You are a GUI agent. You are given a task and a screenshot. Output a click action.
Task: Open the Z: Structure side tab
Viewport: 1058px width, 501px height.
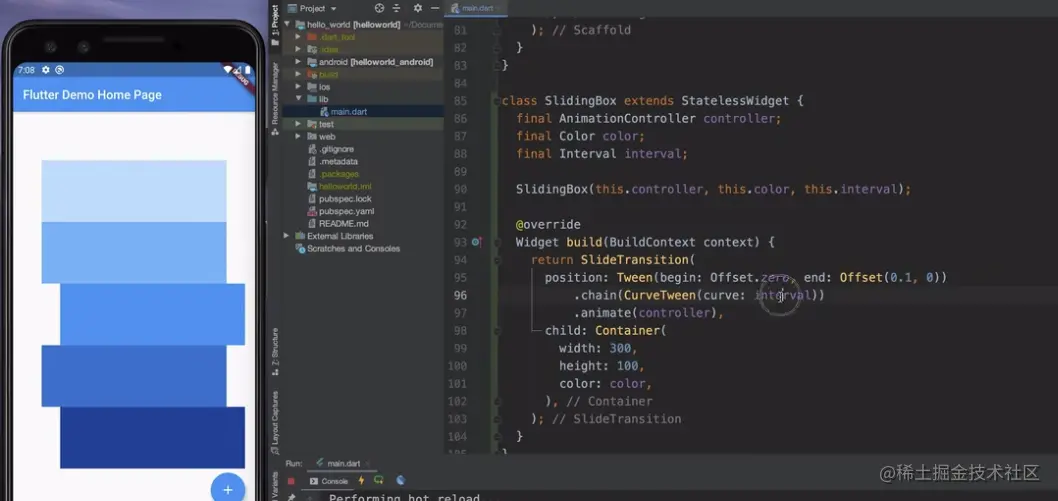click(x=275, y=351)
